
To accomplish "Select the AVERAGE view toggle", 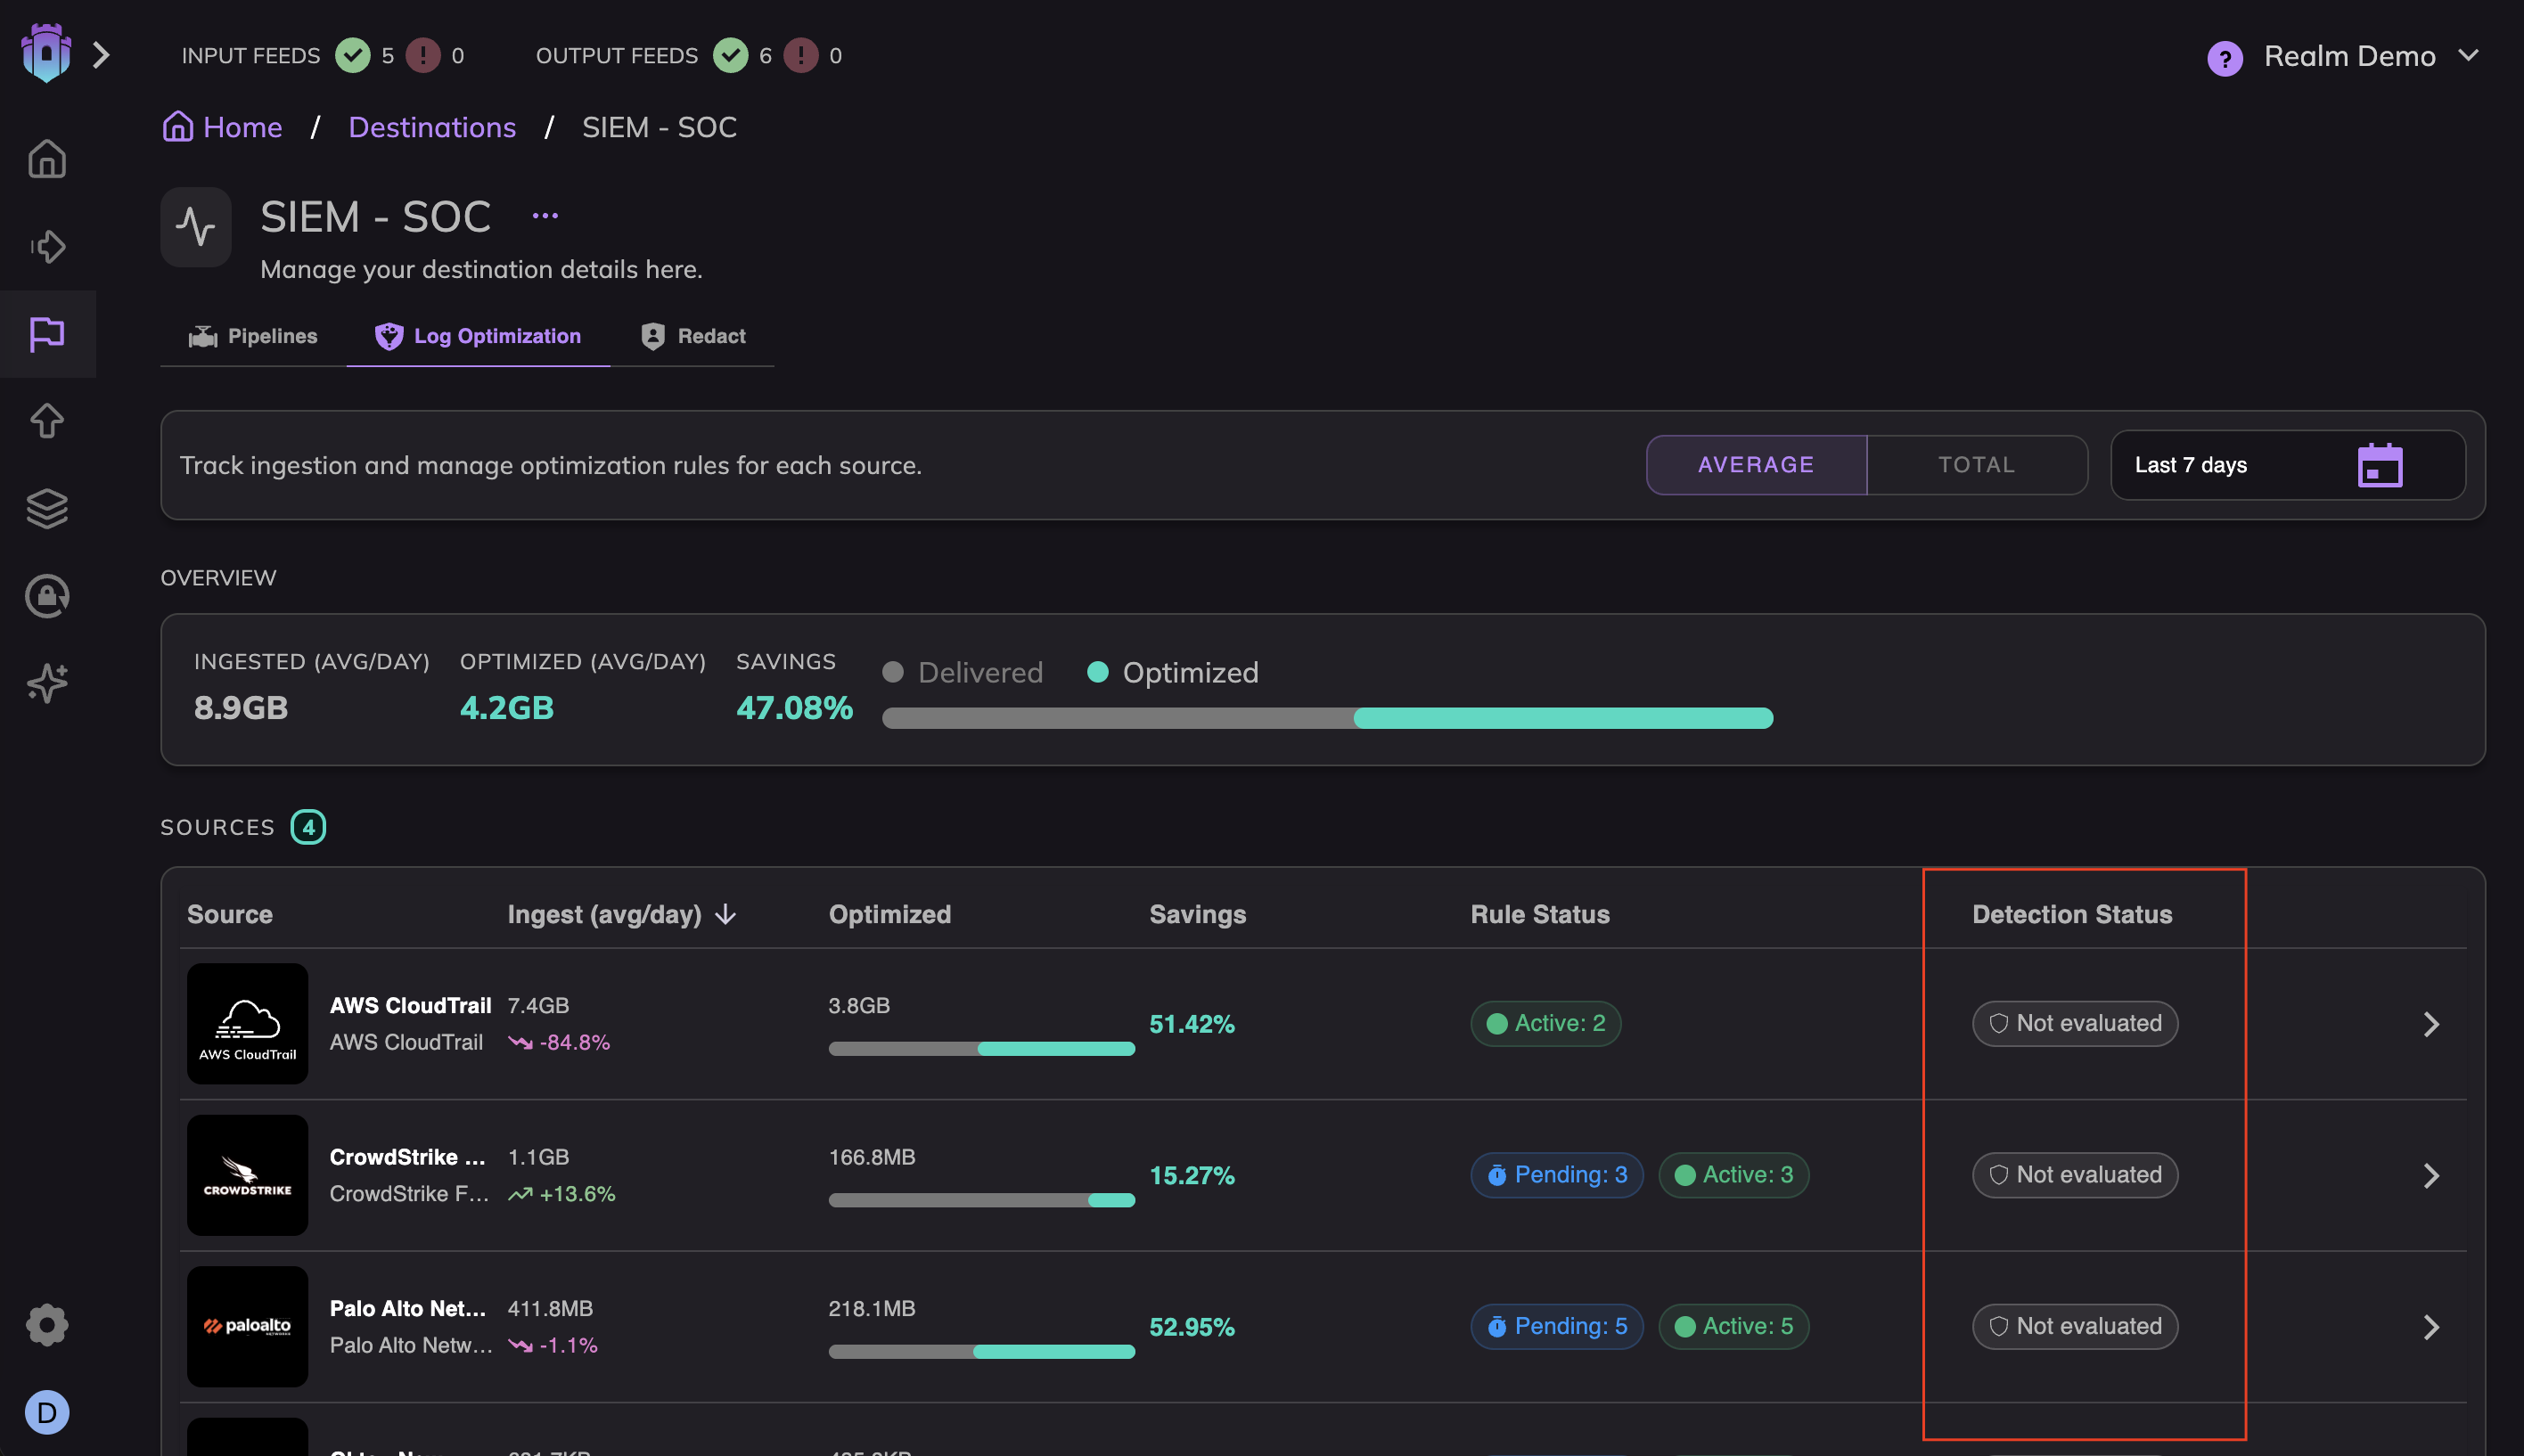I will [x=1756, y=465].
